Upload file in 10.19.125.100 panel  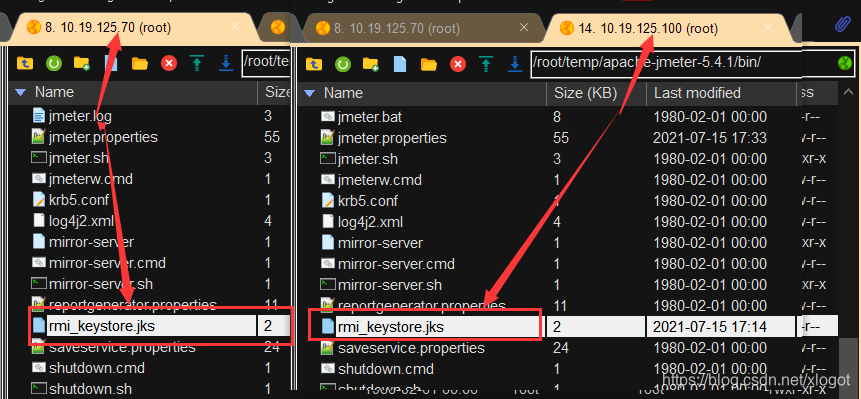click(486, 64)
